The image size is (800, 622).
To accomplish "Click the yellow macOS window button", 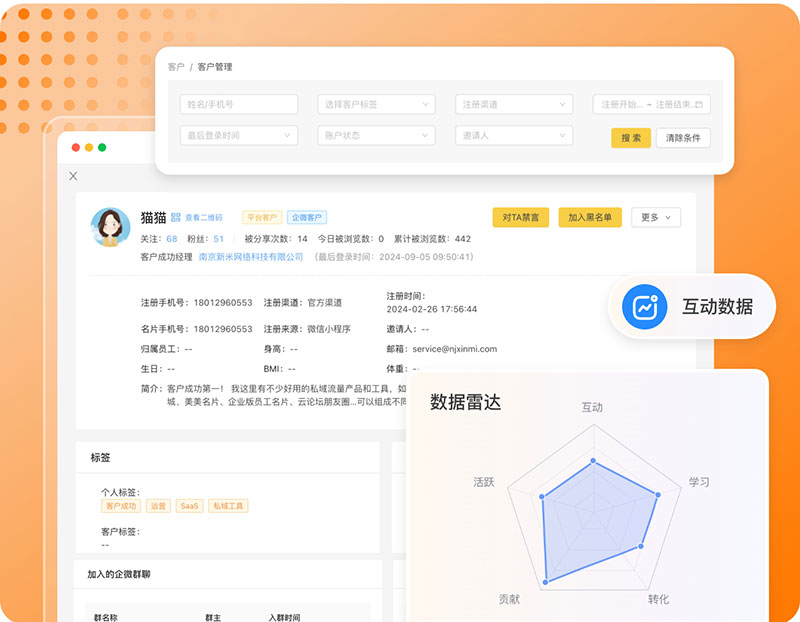I will click(88, 148).
